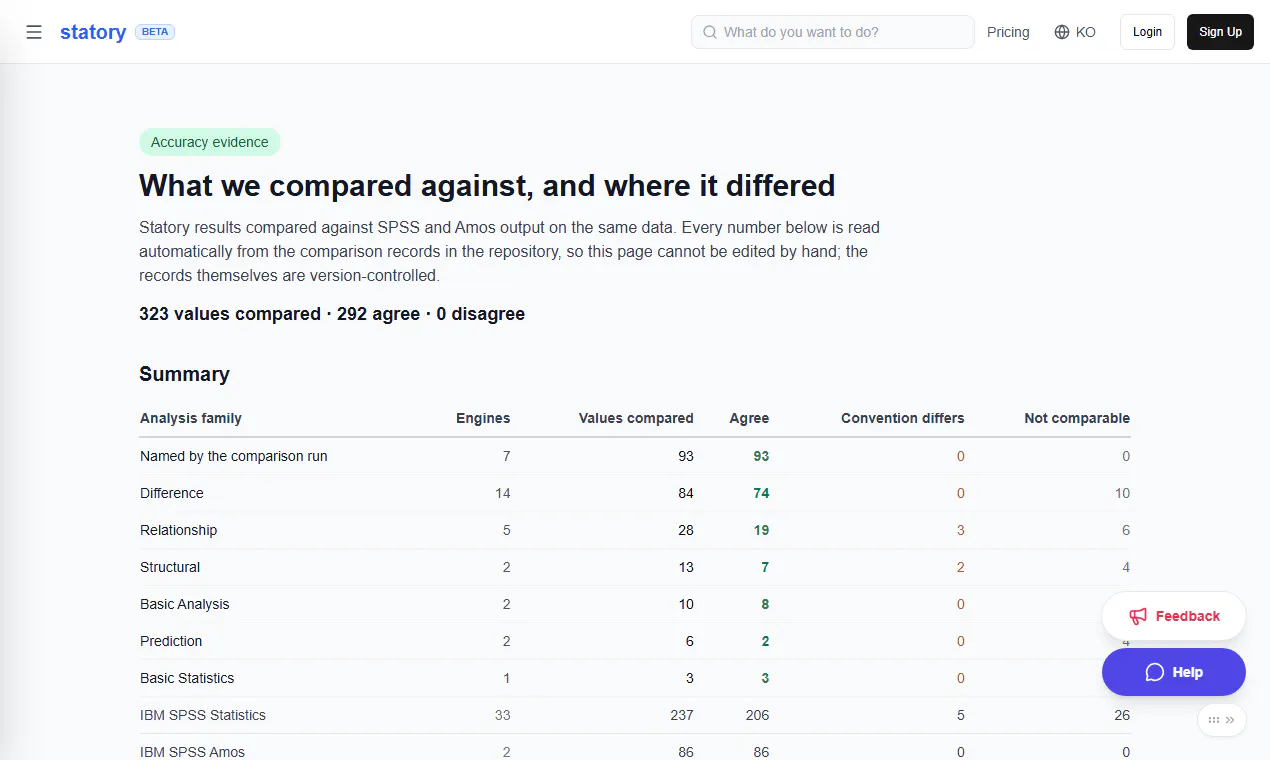
Task: Click the Accuracy evidence tag
Action: click(210, 142)
